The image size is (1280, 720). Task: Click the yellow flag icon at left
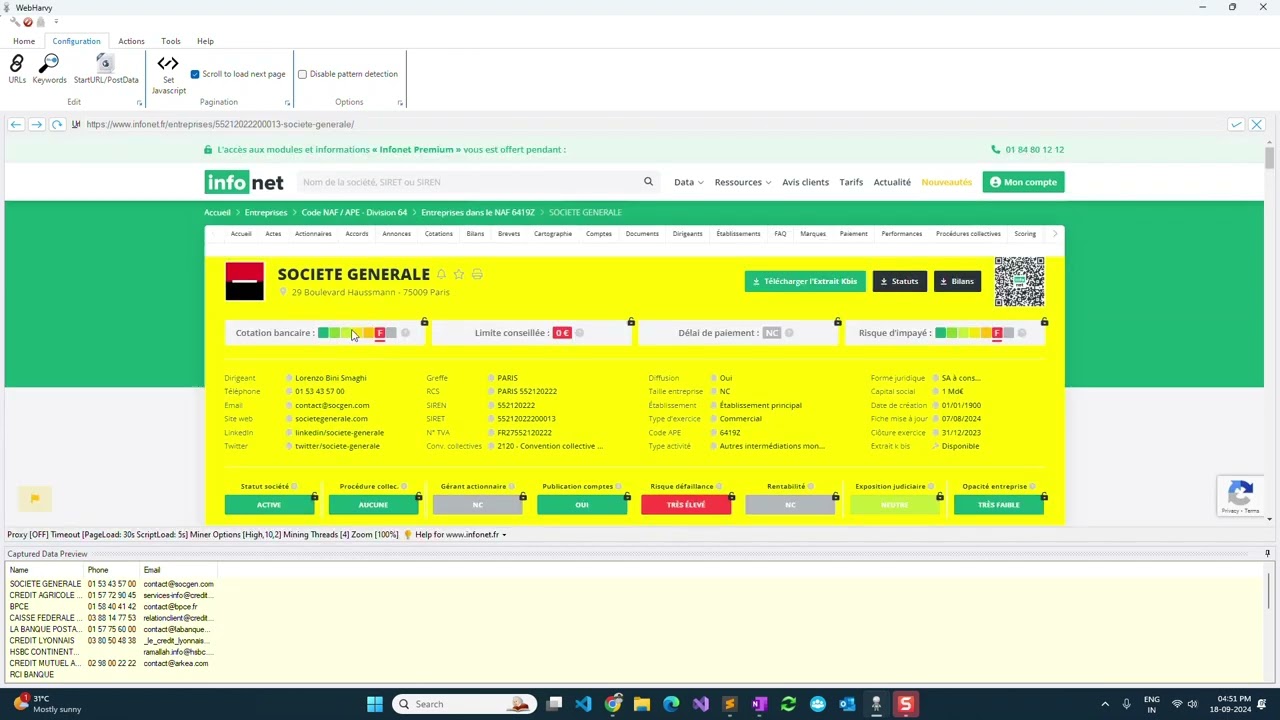(x=35, y=498)
